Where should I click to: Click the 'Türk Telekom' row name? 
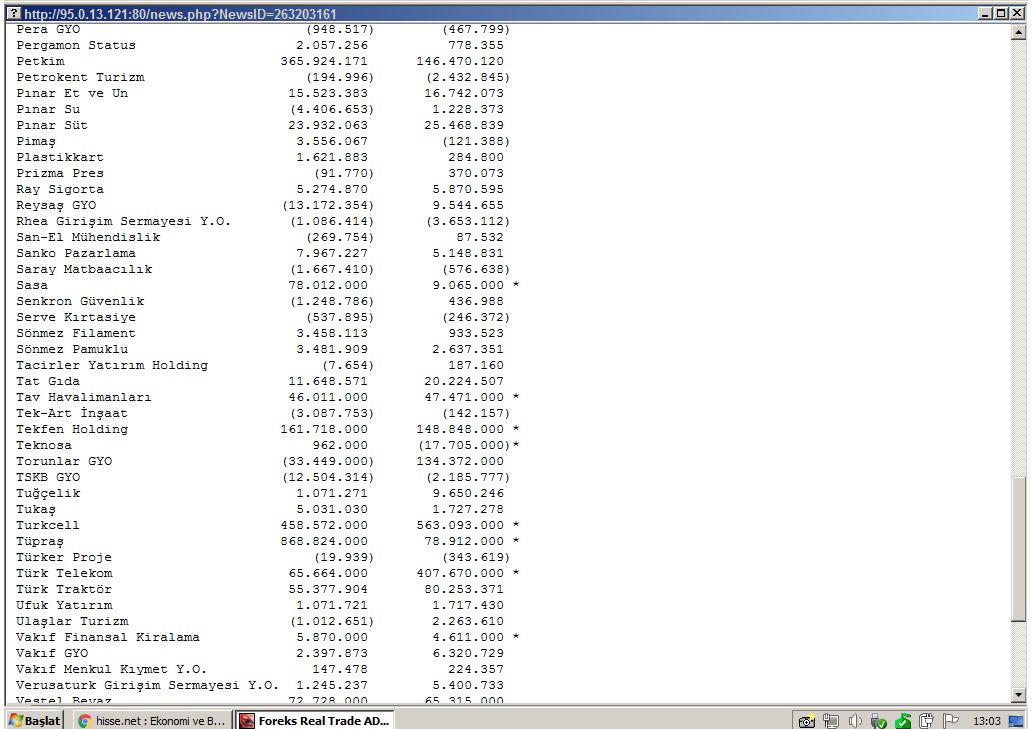(x=64, y=573)
